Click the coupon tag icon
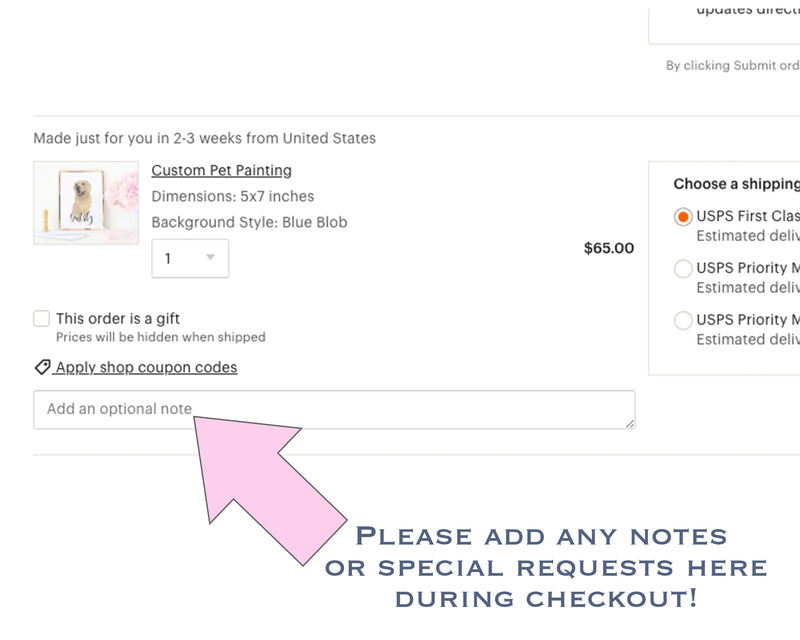This screenshot has height=640, width=800. [x=42, y=367]
